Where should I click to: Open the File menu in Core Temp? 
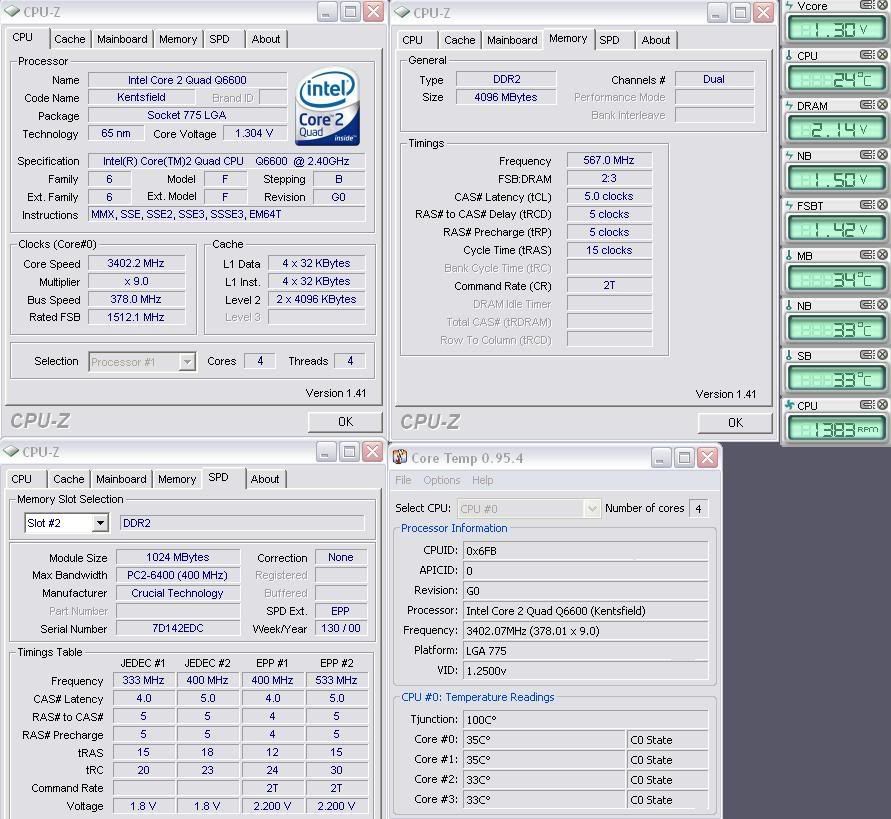403,480
